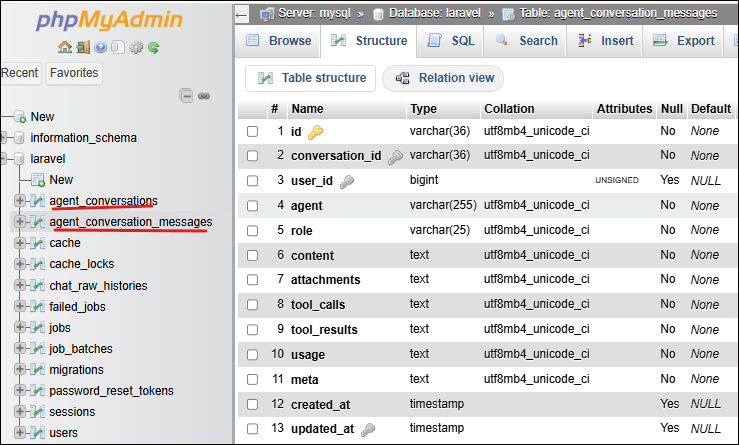This screenshot has height=445, width=739.
Task: Click the Relation view button
Action: click(444, 78)
